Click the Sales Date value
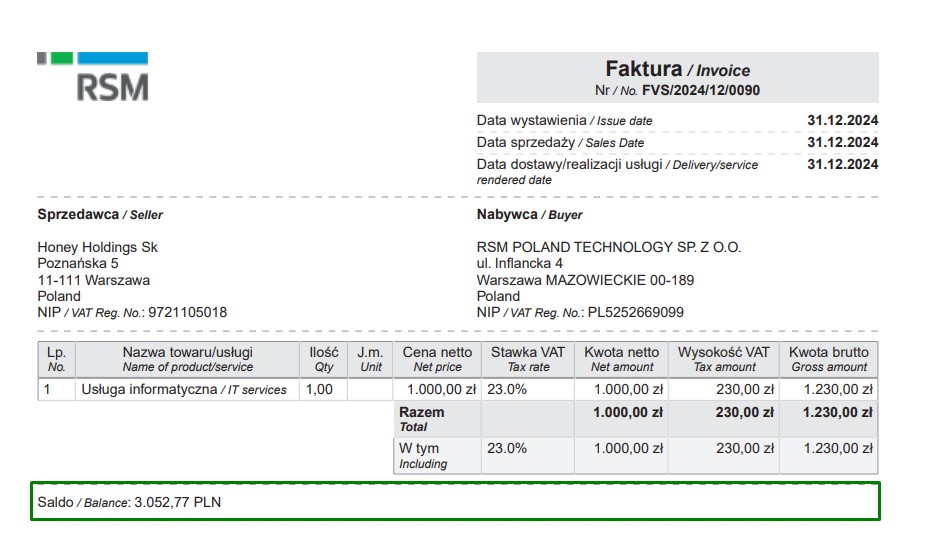Viewport: 929px width, 536px height. click(842, 143)
